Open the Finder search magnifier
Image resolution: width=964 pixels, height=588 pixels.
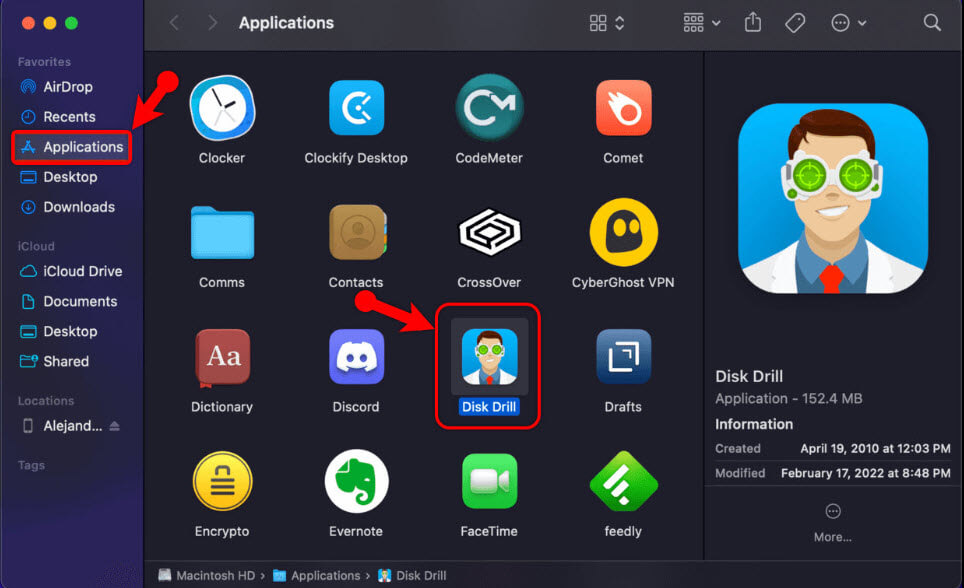tap(932, 23)
